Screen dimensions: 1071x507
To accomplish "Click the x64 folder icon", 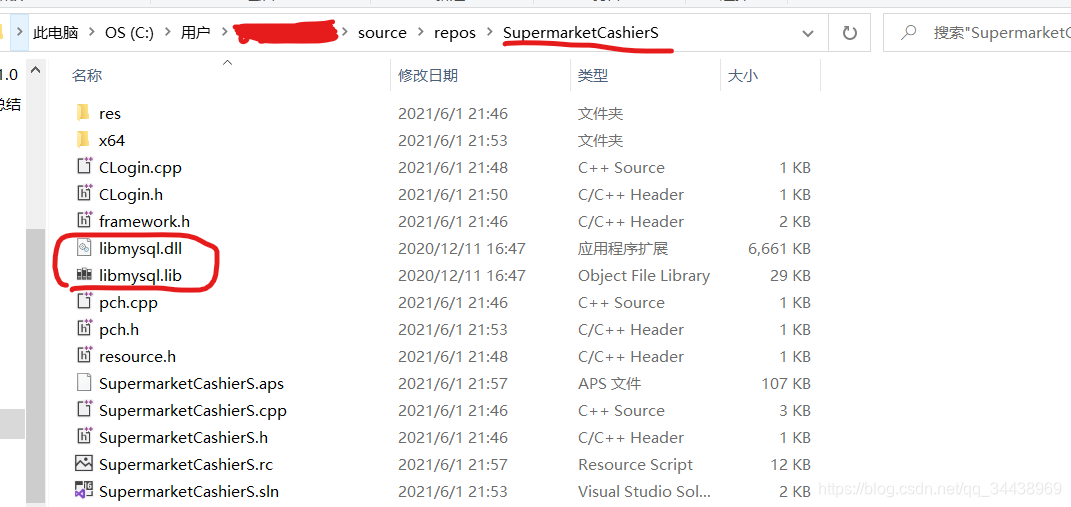I will (x=83, y=140).
